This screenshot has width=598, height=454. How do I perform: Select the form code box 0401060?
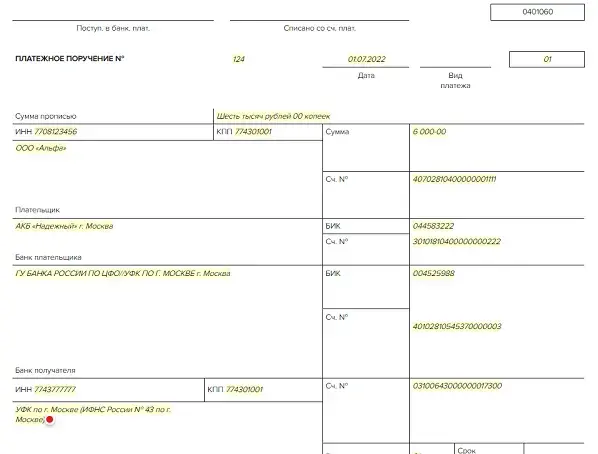(537, 12)
